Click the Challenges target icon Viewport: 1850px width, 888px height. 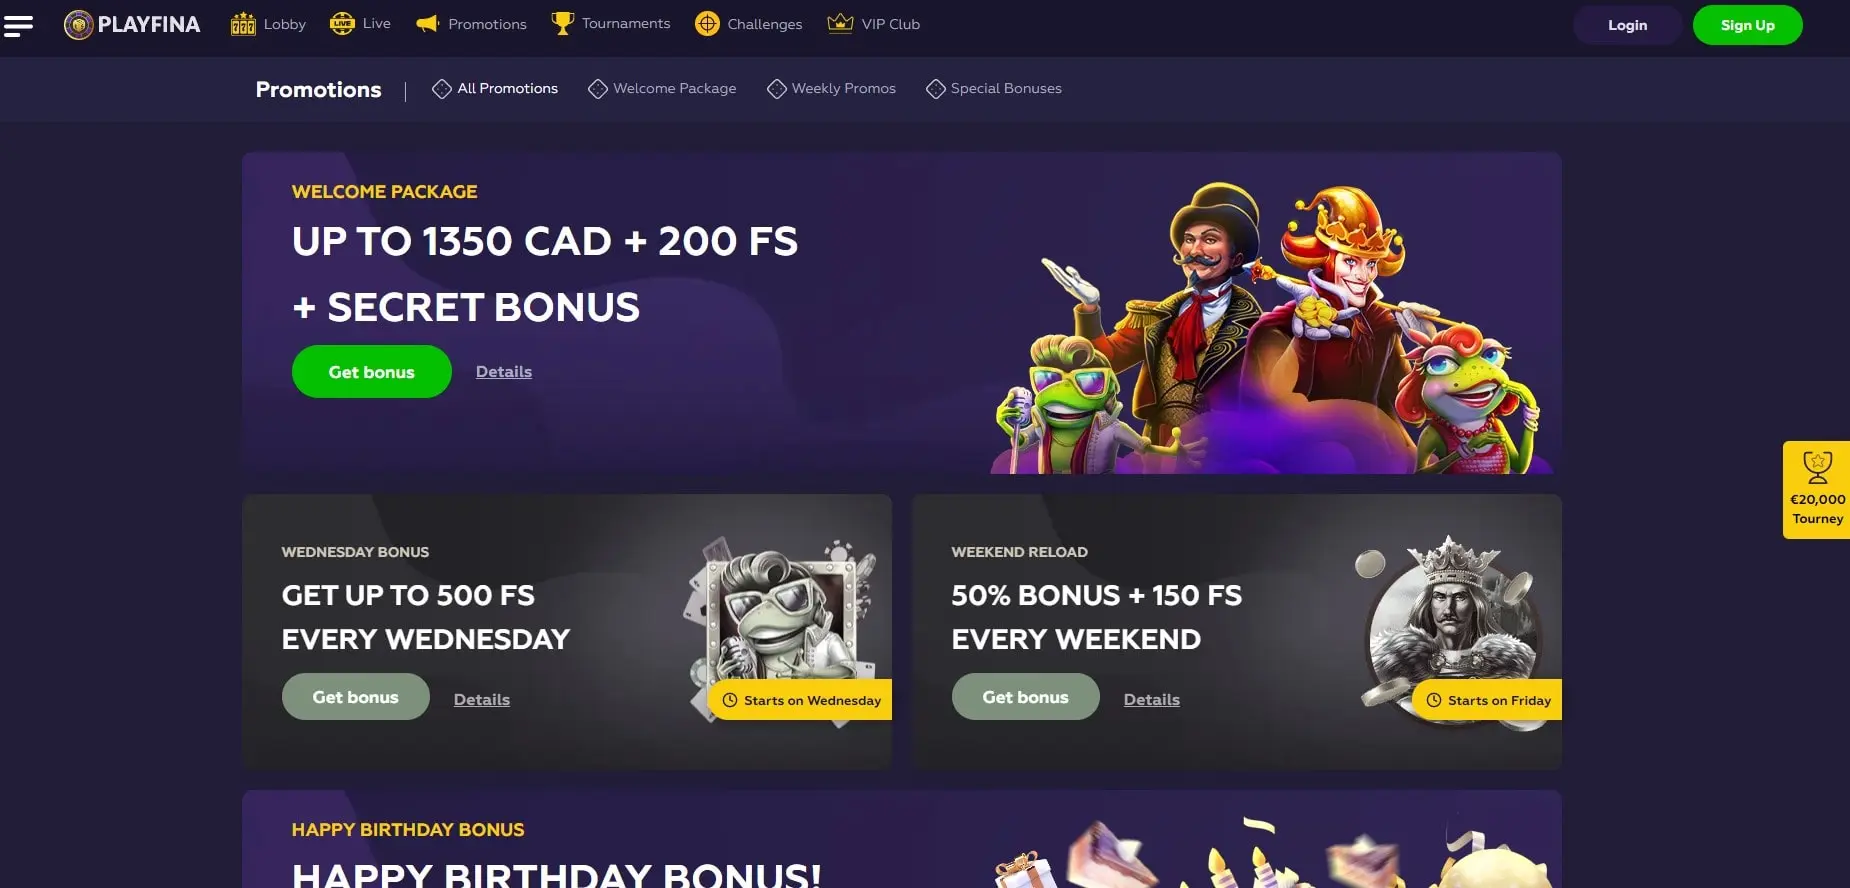click(707, 23)
